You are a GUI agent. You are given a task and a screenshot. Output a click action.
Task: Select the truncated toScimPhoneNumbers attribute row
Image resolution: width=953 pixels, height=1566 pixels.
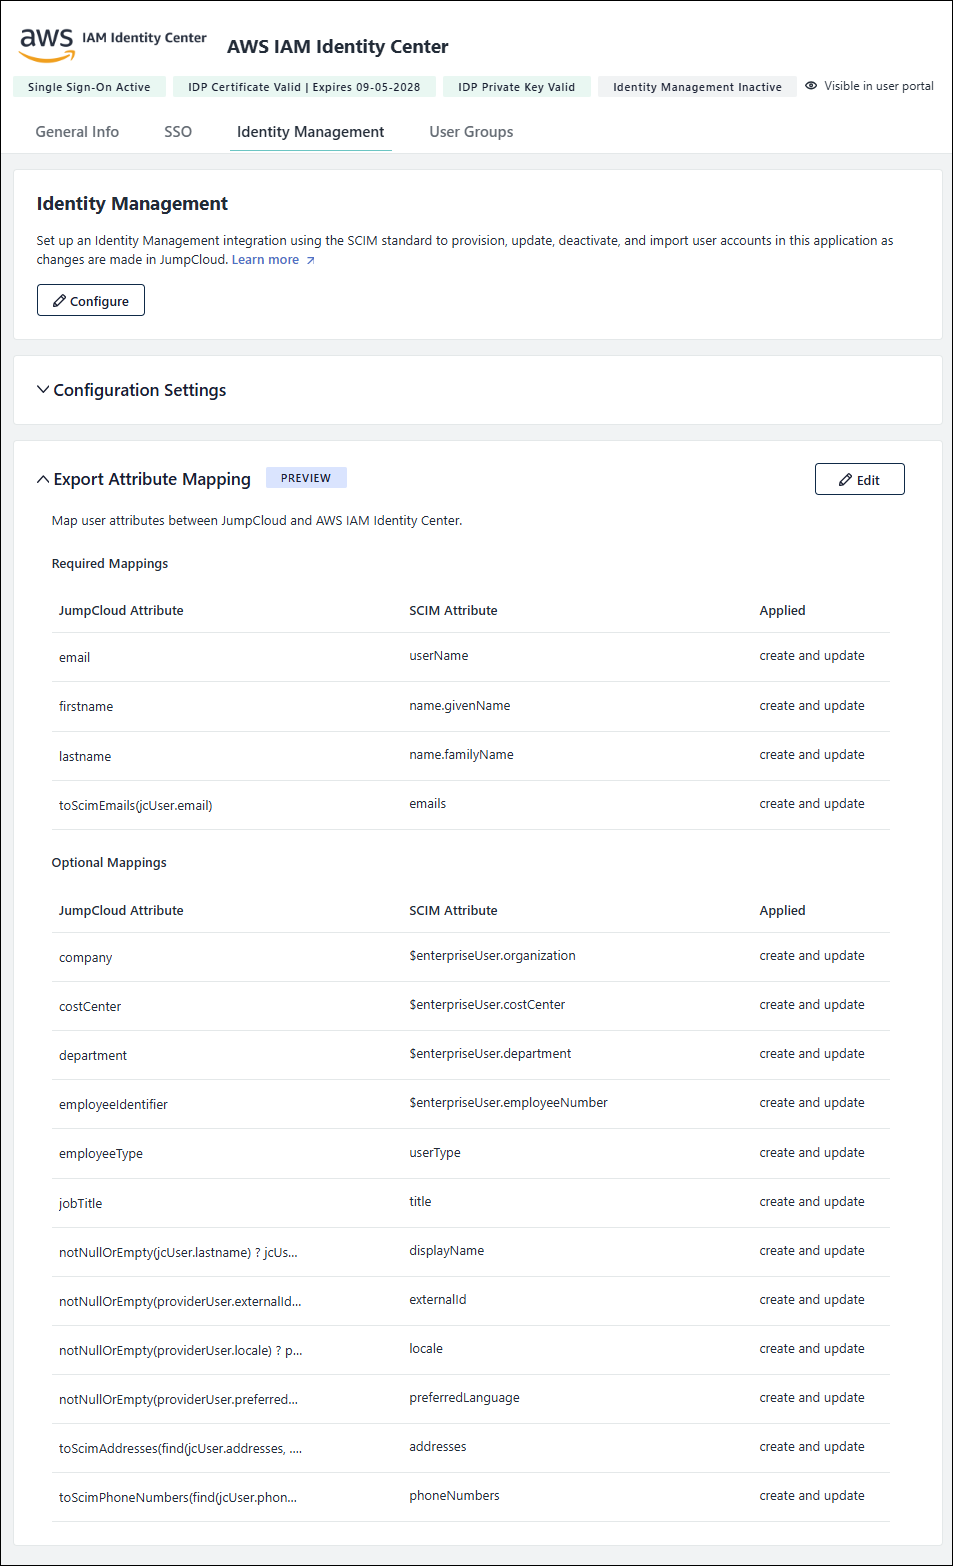[178, 1497]
